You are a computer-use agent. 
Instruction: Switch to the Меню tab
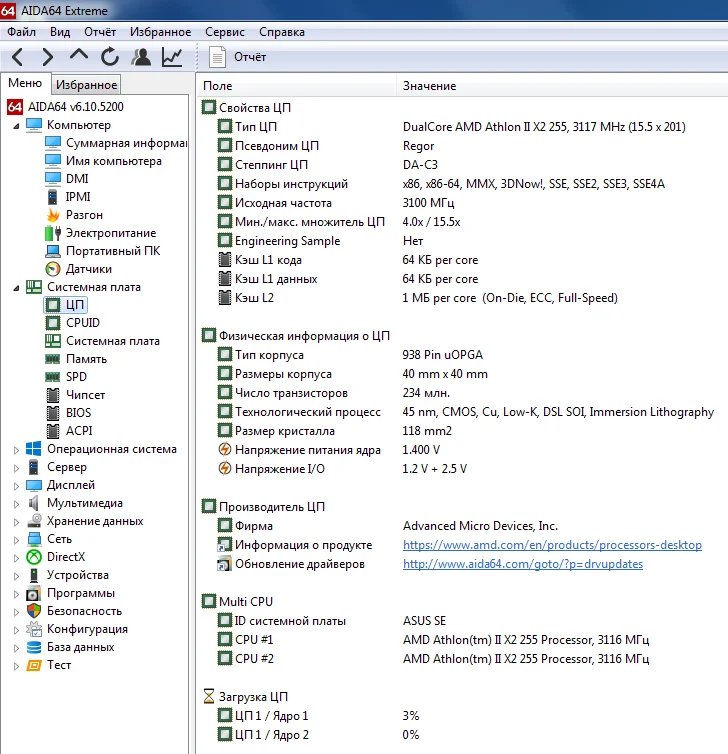click(x=25, y=83)
